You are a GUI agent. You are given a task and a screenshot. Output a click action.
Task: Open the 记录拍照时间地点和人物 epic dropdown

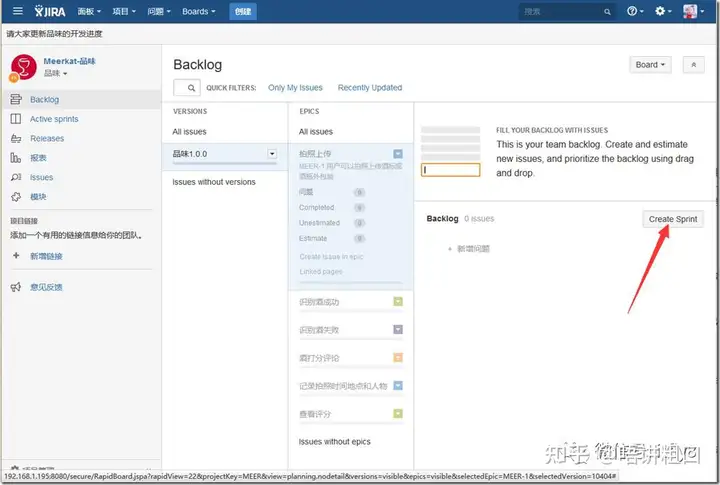click(398, 385)
